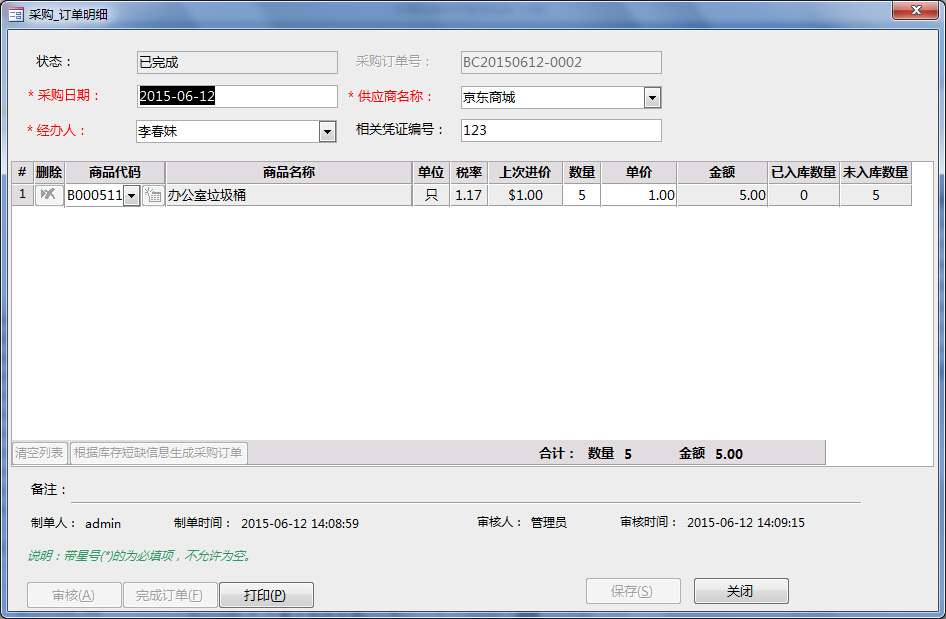The image size is (946, 619).
Task: Click the 金额 cell showing 5.00 in row 1
Action: click(x=722, y=195)
